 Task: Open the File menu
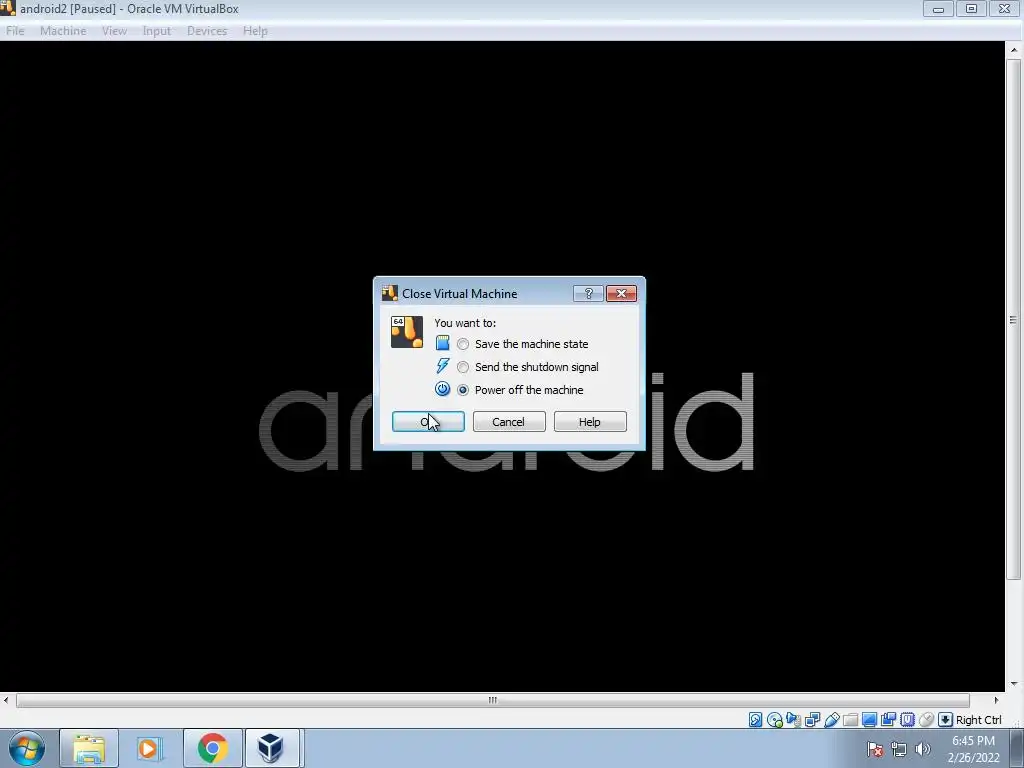tap(15, 31)
